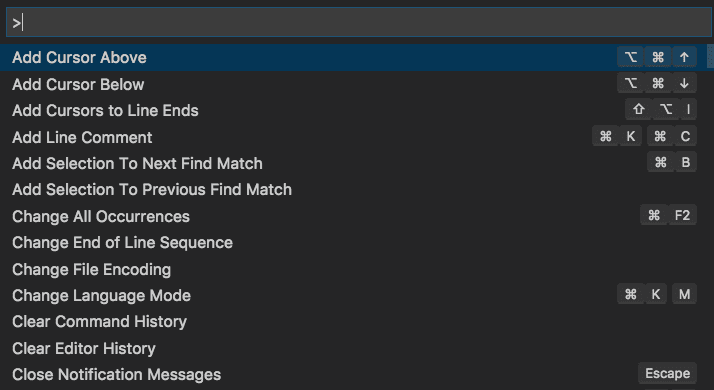
Task: Click the Escape keybinding badge
Action: [668, 374]
